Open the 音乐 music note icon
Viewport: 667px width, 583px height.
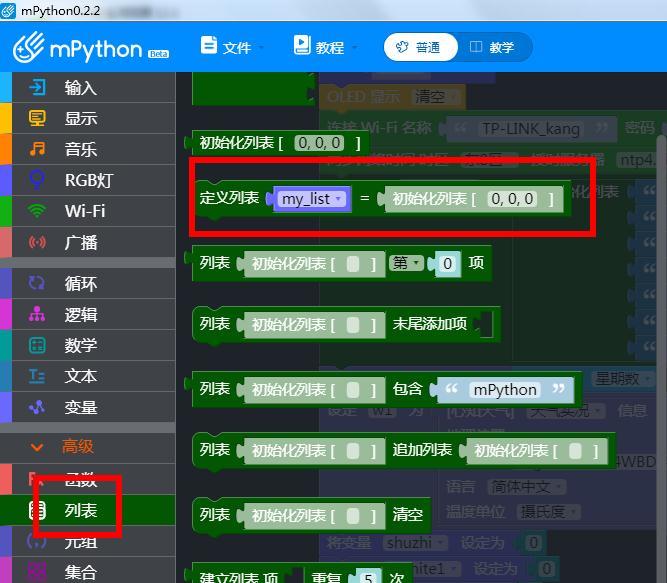(37, 149)
